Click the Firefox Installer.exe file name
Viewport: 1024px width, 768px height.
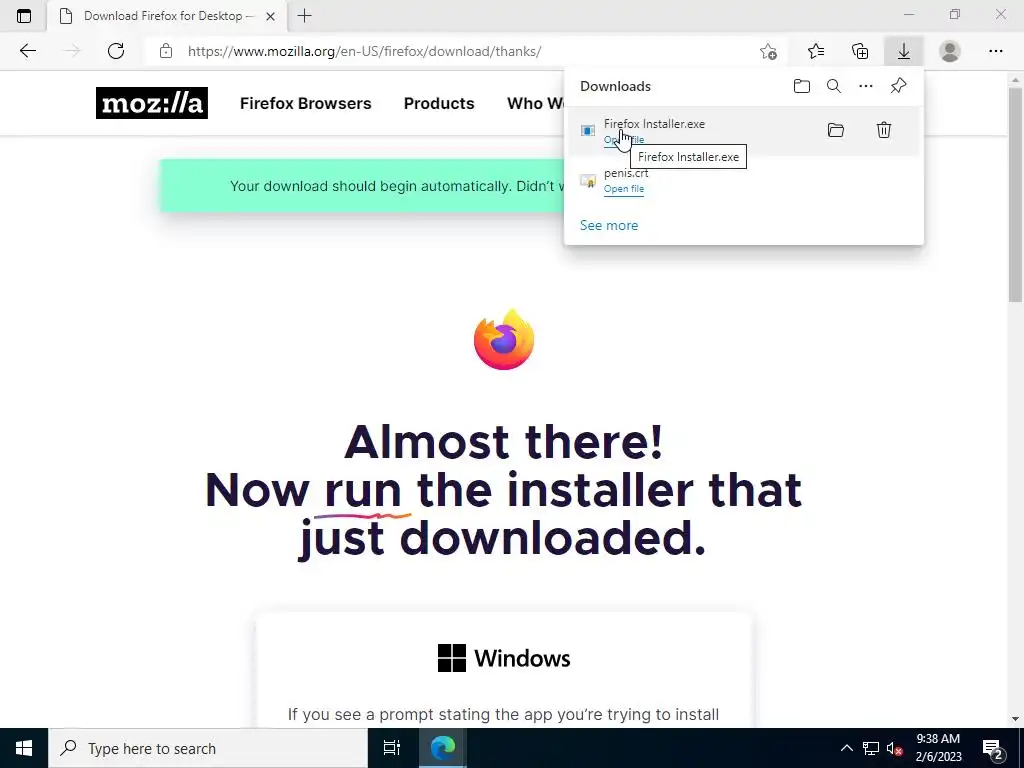coord(654,123)
